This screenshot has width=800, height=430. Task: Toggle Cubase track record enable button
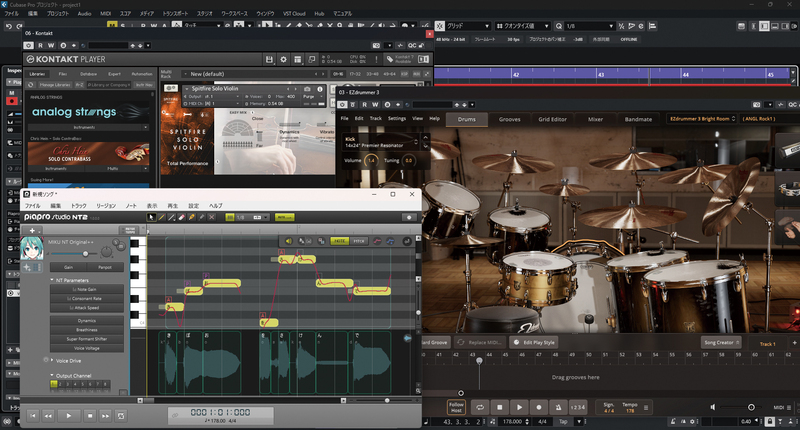pos(12,101)
